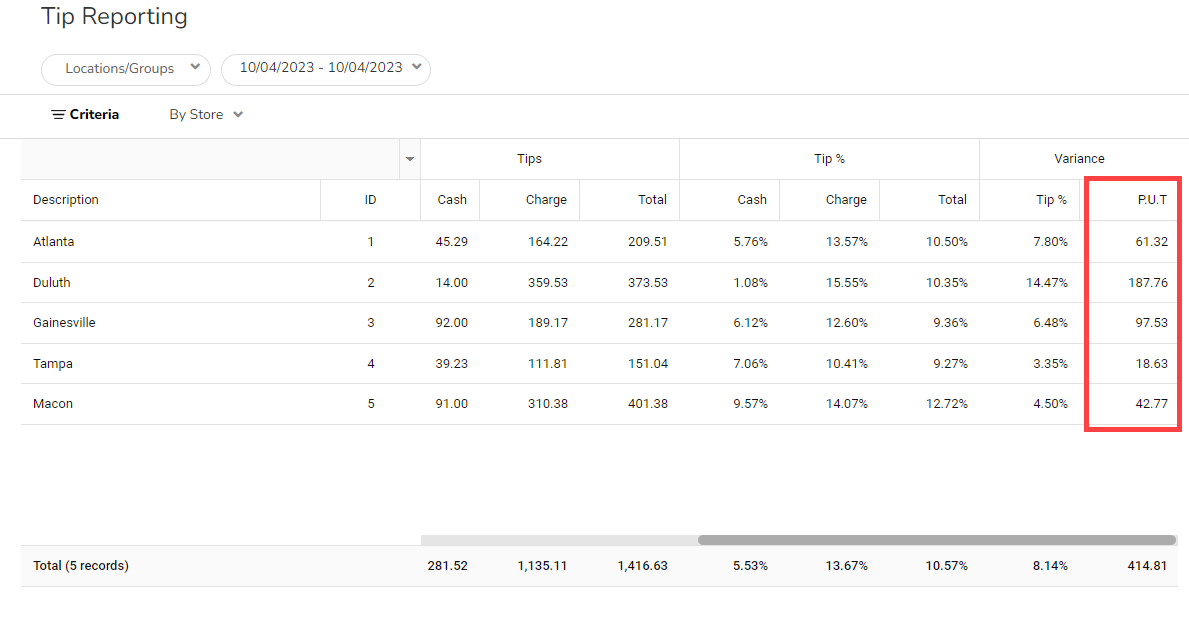Click the horizontal scrollbar thumb

[x=936, y=540]
